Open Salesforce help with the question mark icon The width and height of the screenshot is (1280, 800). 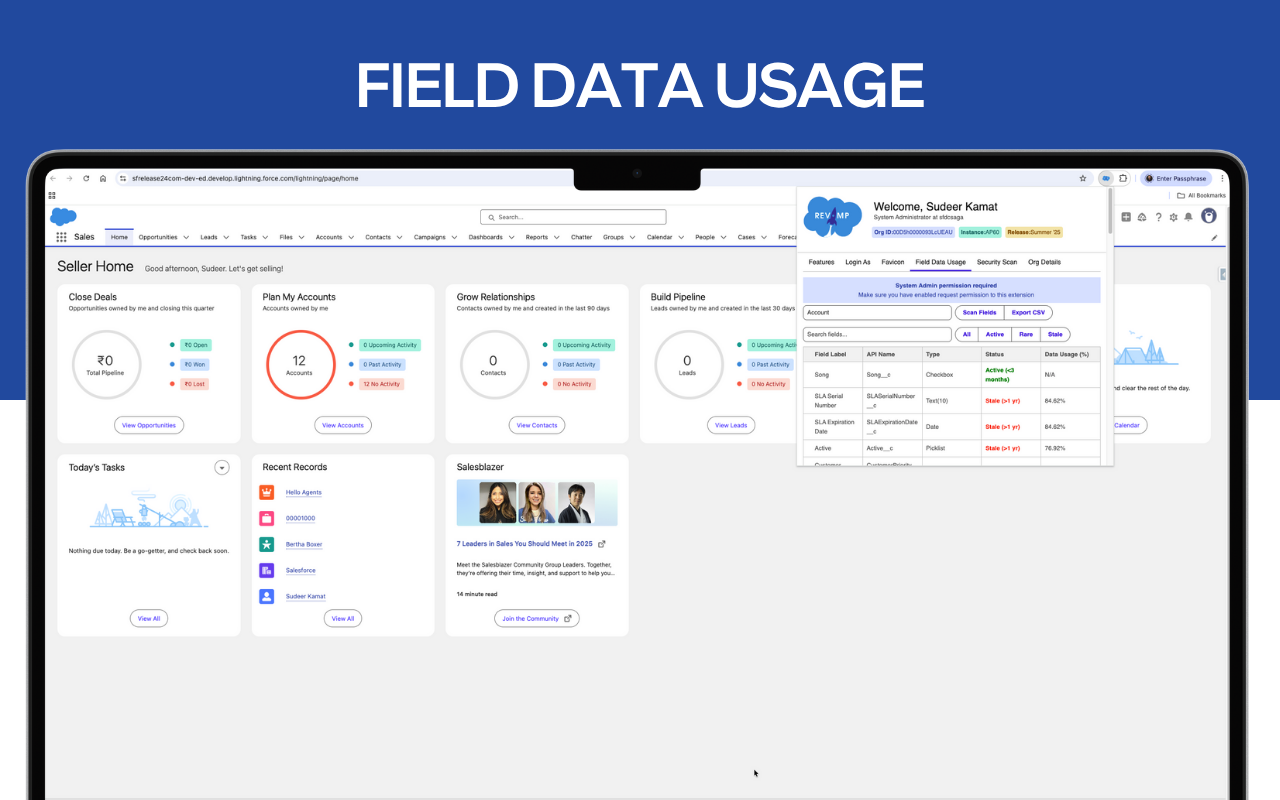[x=1158, y=217]
